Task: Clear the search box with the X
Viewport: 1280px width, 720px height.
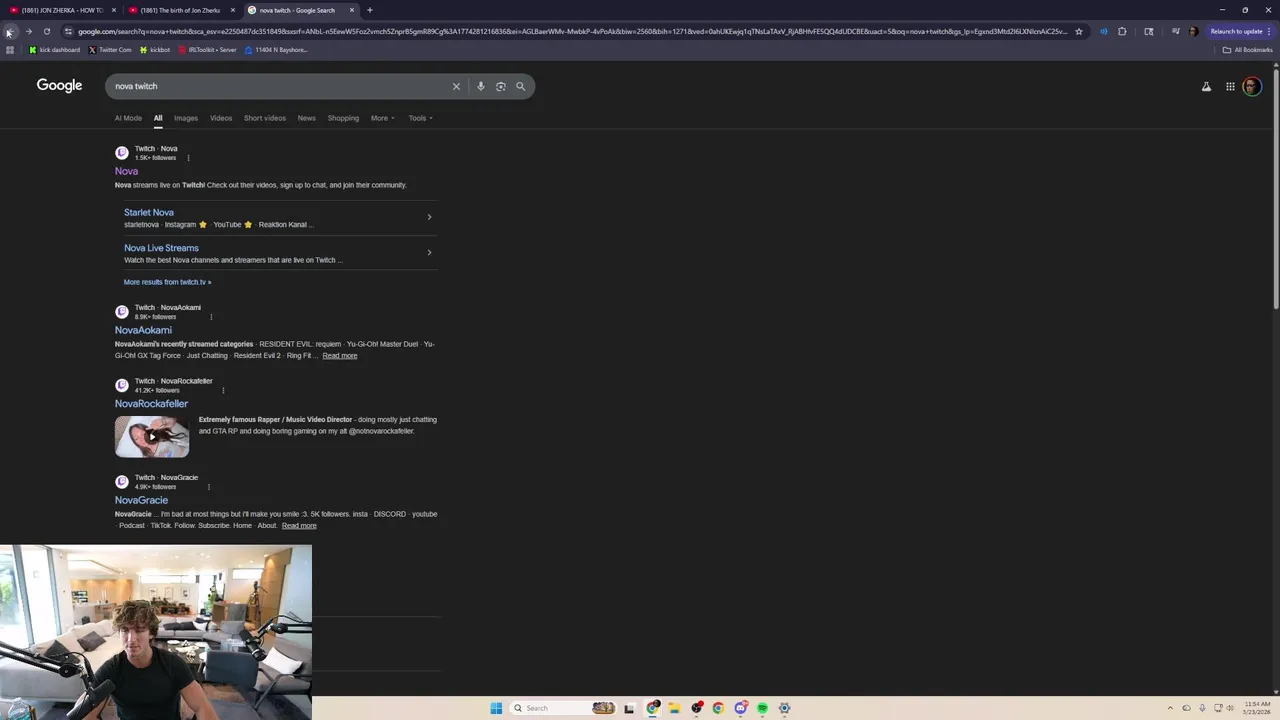Action: 456,86
